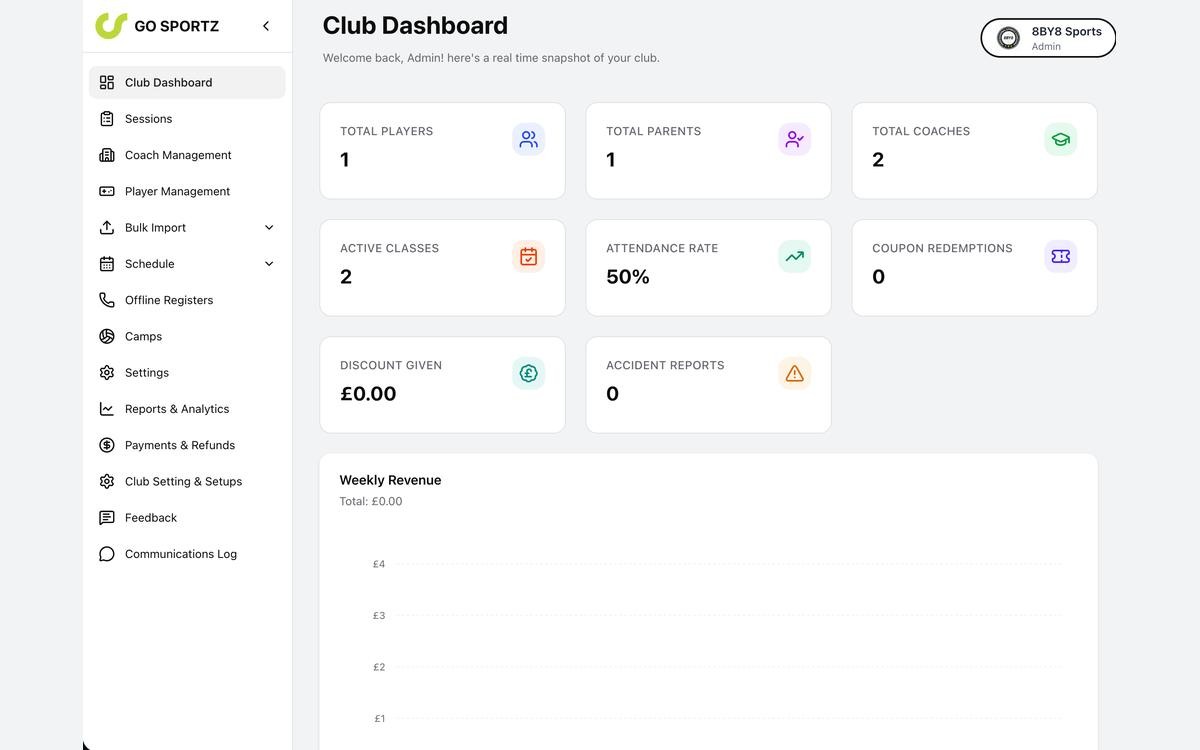Click the Go Sportz logo icon
Image resolution: width=1200 pixels, height=750 pixels.
[111, 26]
